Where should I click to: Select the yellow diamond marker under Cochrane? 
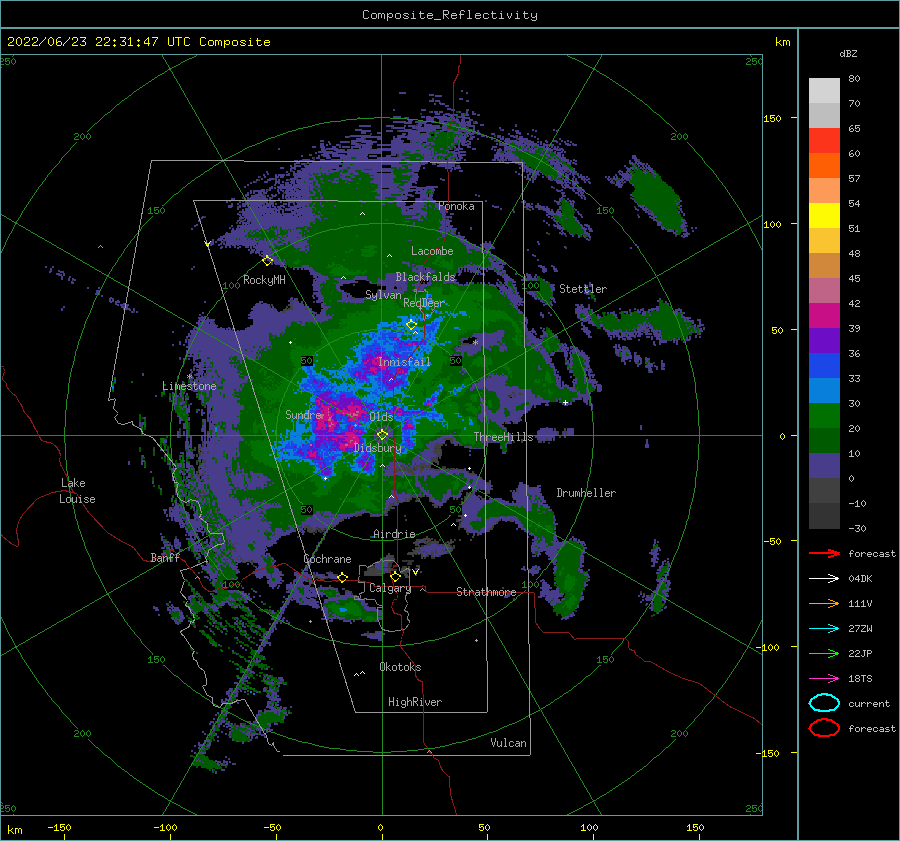[x=343, y=577]
